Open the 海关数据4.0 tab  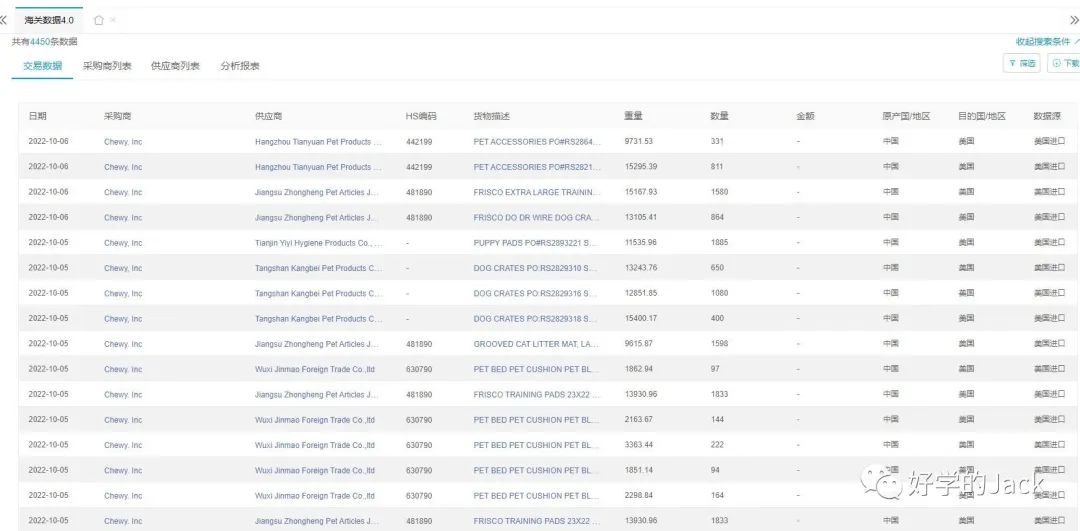coord(49,20)
